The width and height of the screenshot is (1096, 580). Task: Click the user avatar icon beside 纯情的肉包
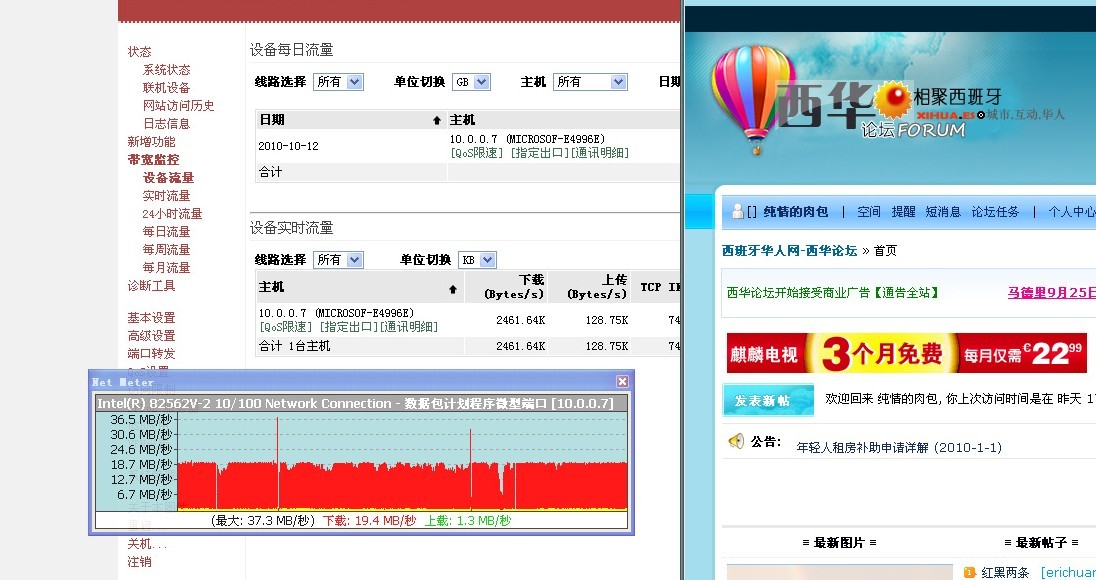click(738, 211)
